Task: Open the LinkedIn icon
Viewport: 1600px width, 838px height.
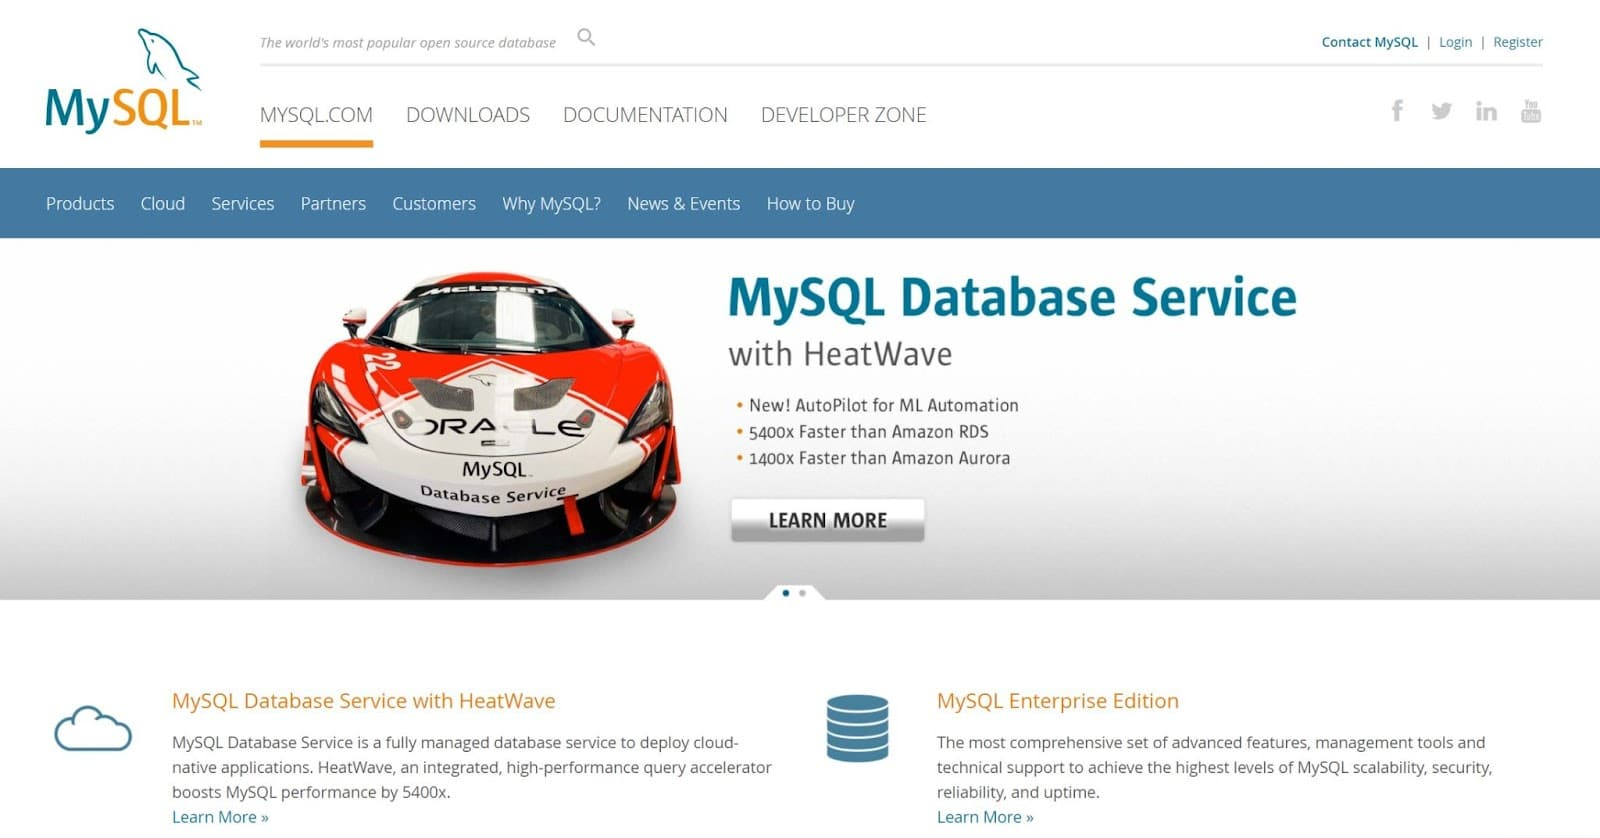Action: click(1486, 111)
